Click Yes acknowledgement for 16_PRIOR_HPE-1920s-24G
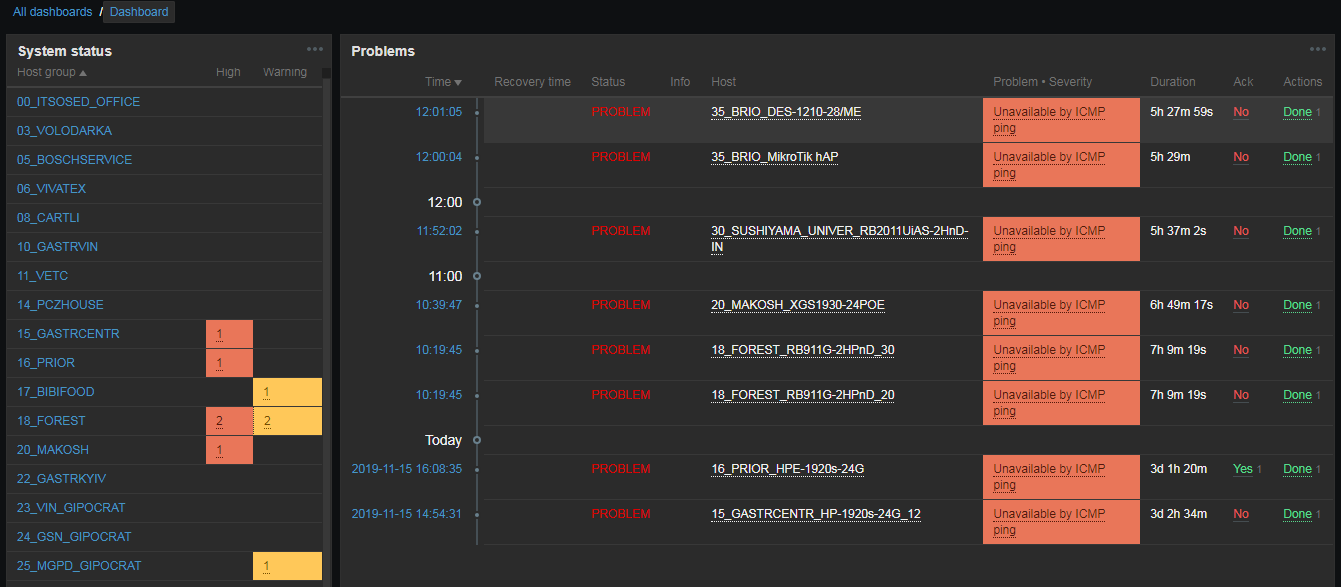 1242,469
